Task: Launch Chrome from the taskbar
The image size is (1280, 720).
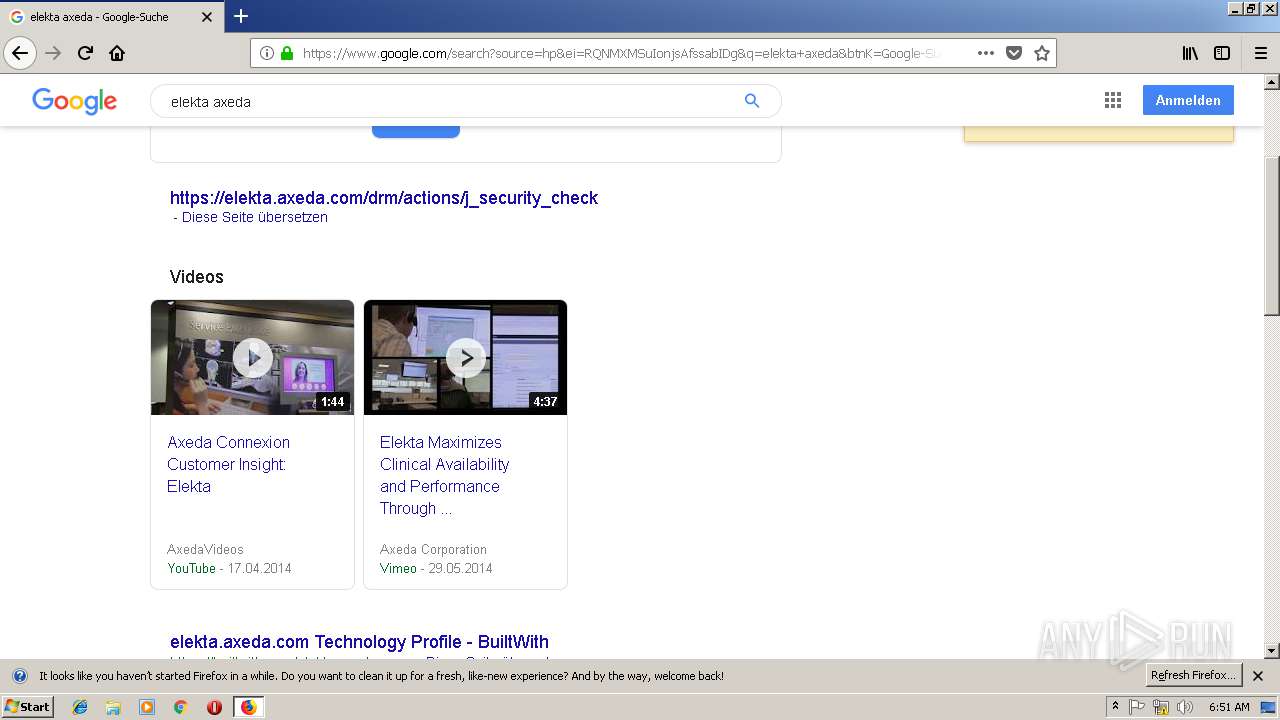Action: (180, 707)
